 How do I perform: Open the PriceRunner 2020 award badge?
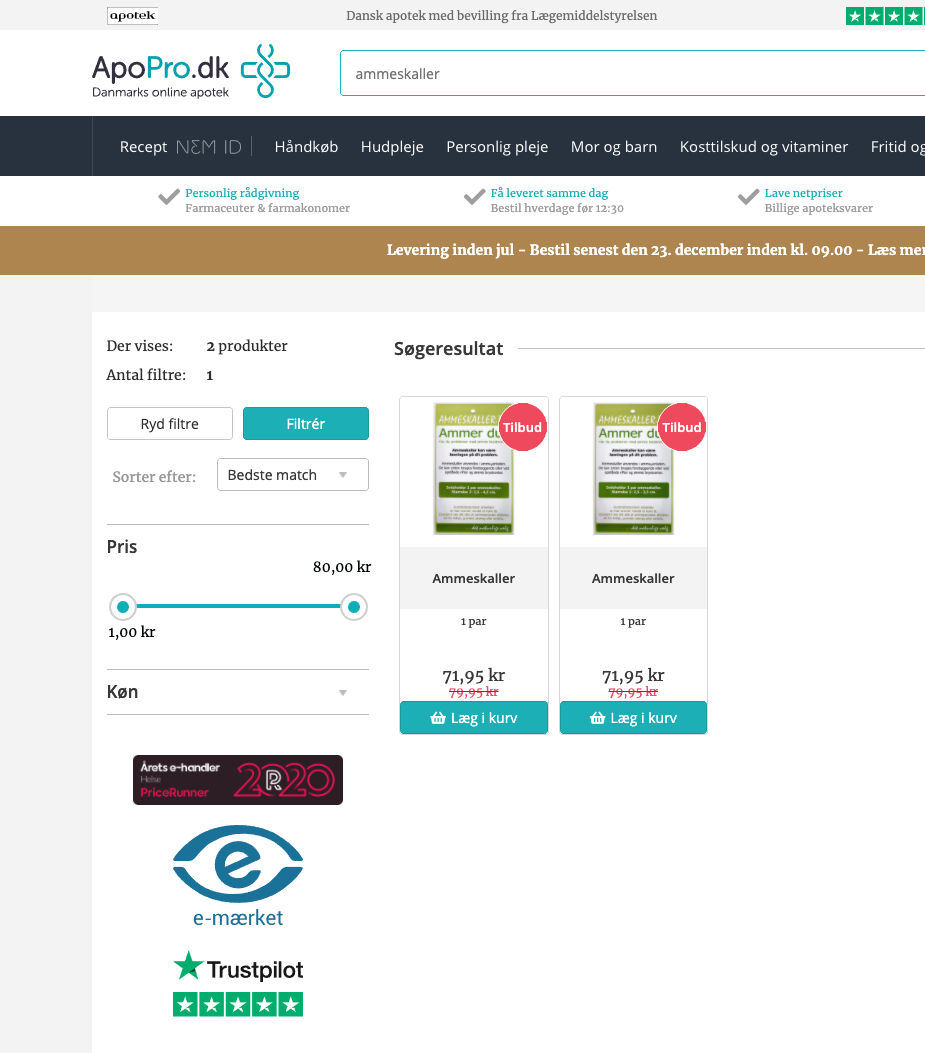(238, 780)
